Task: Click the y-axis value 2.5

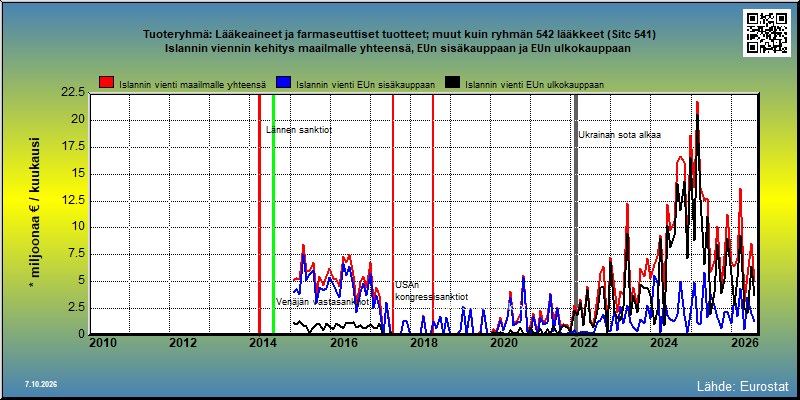Action: click(x=75, y=308)
